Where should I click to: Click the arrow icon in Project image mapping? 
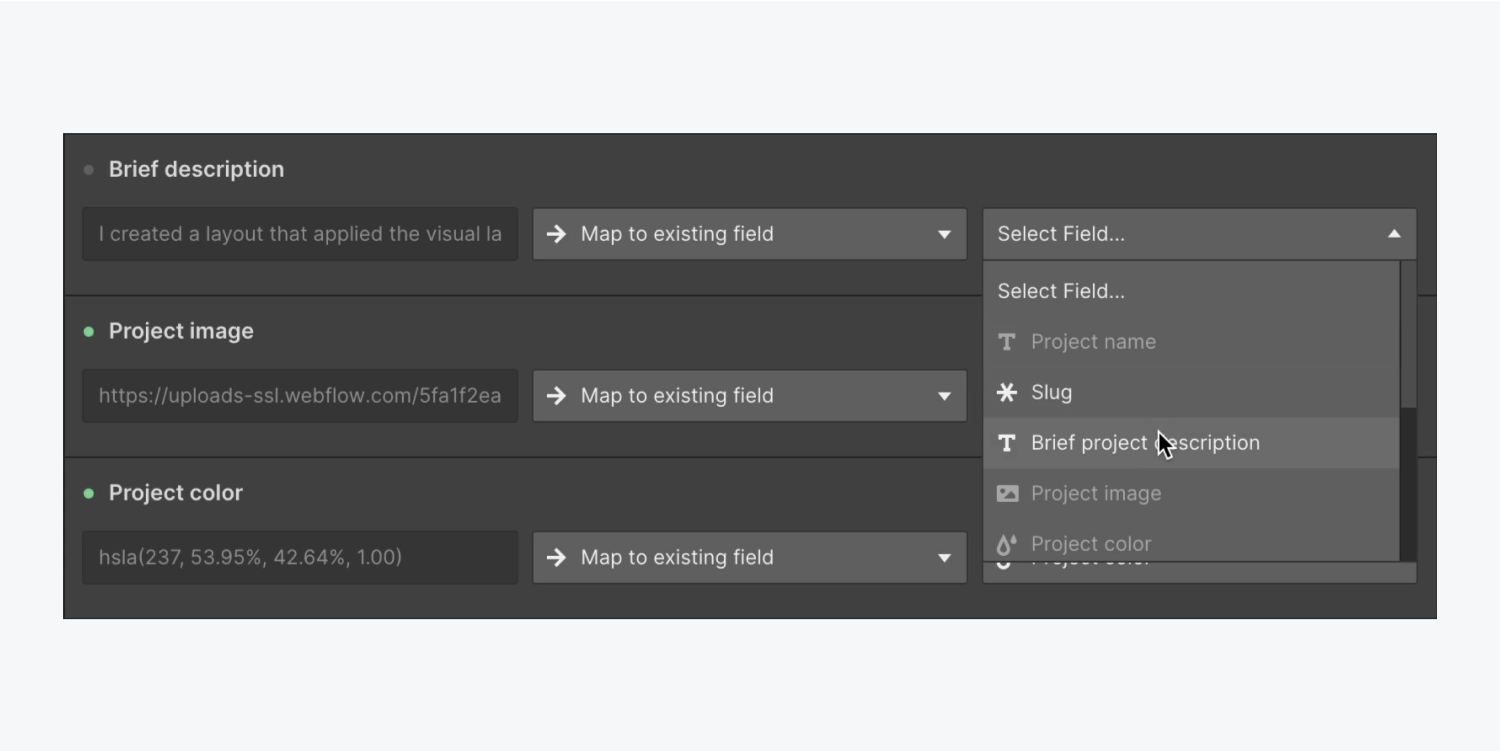(557, 396)
